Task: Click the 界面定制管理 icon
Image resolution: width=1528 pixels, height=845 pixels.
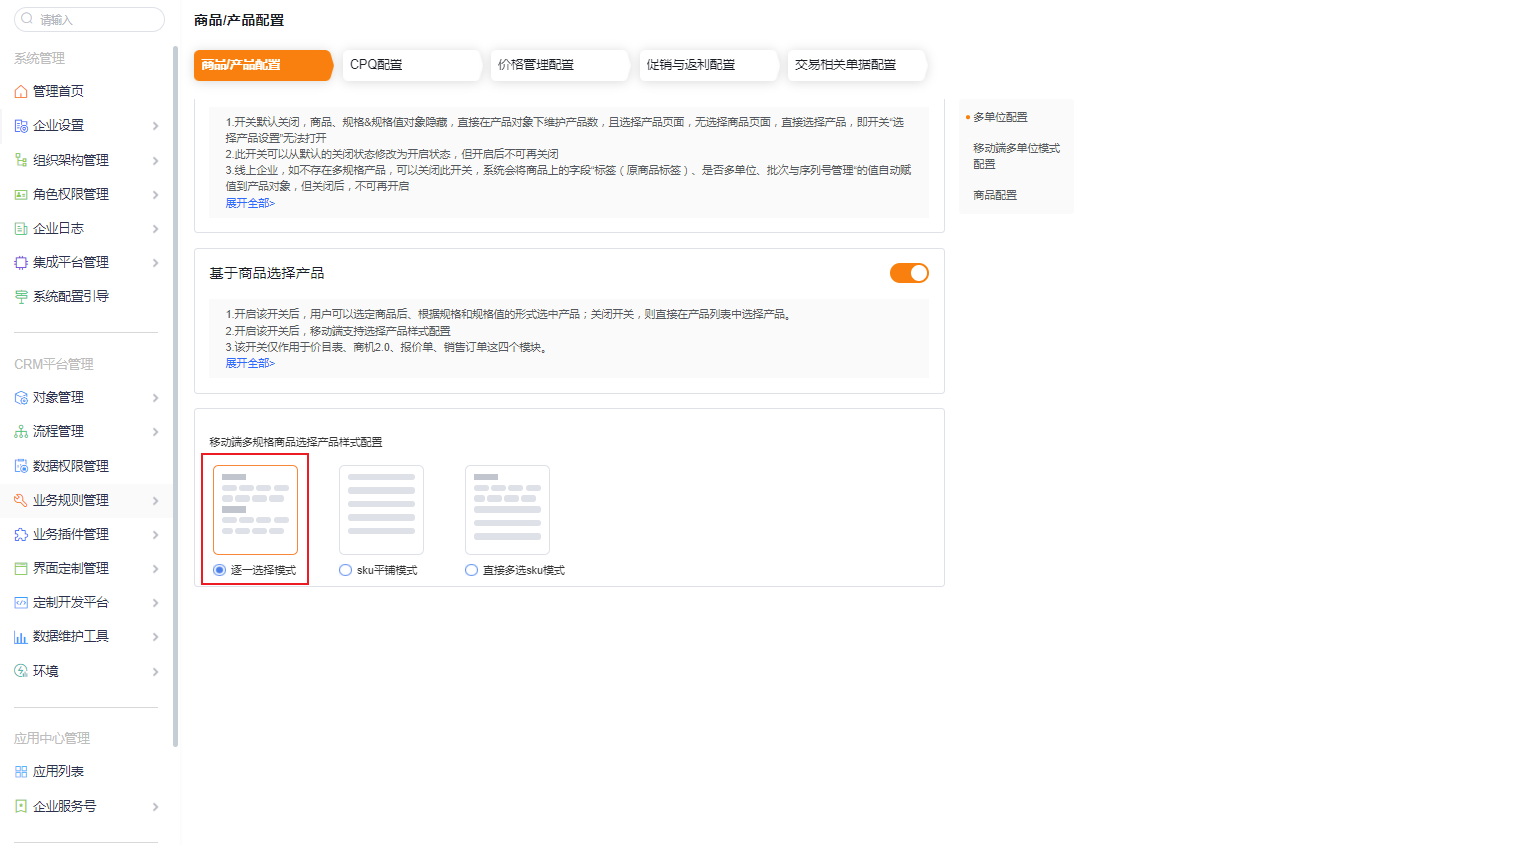Action: pos(21,568)
